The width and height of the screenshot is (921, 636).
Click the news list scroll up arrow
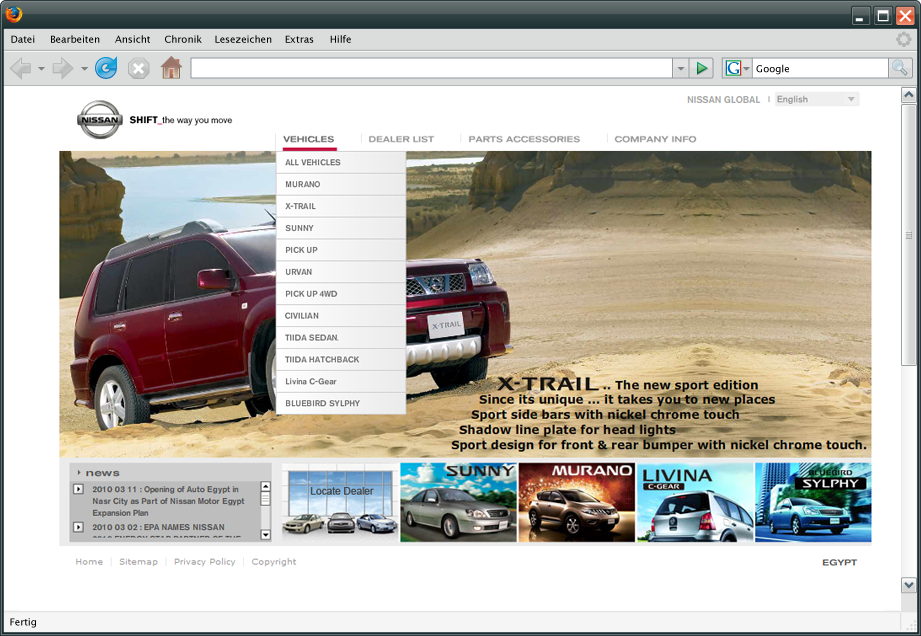point(265,486)
